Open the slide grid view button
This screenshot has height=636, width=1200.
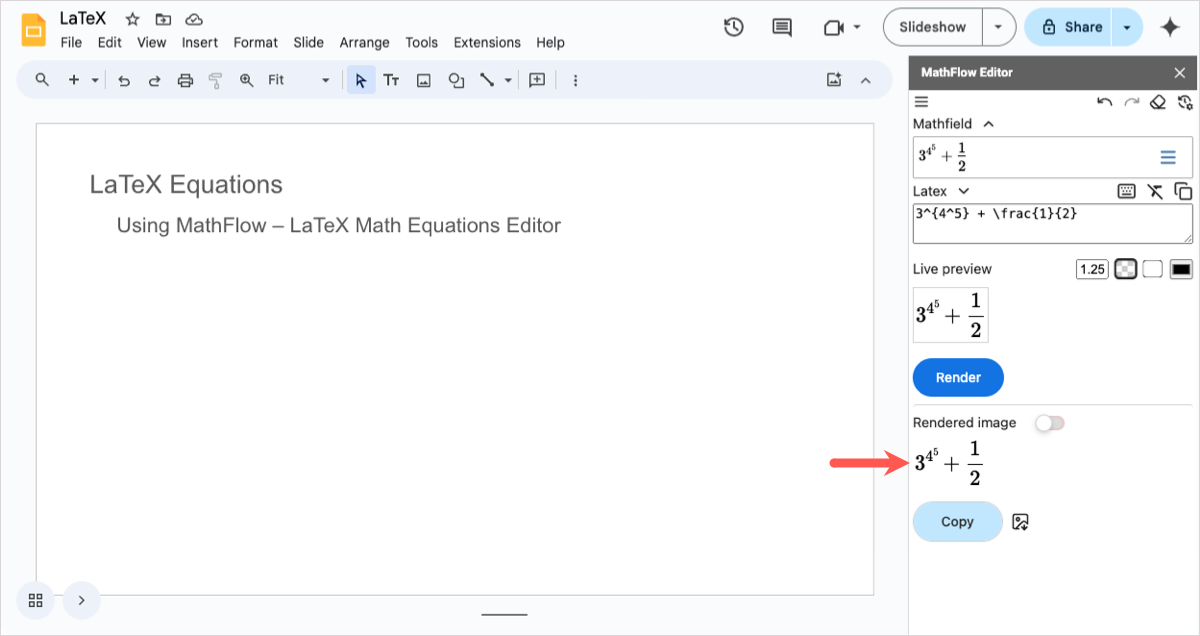pos(36,600)
